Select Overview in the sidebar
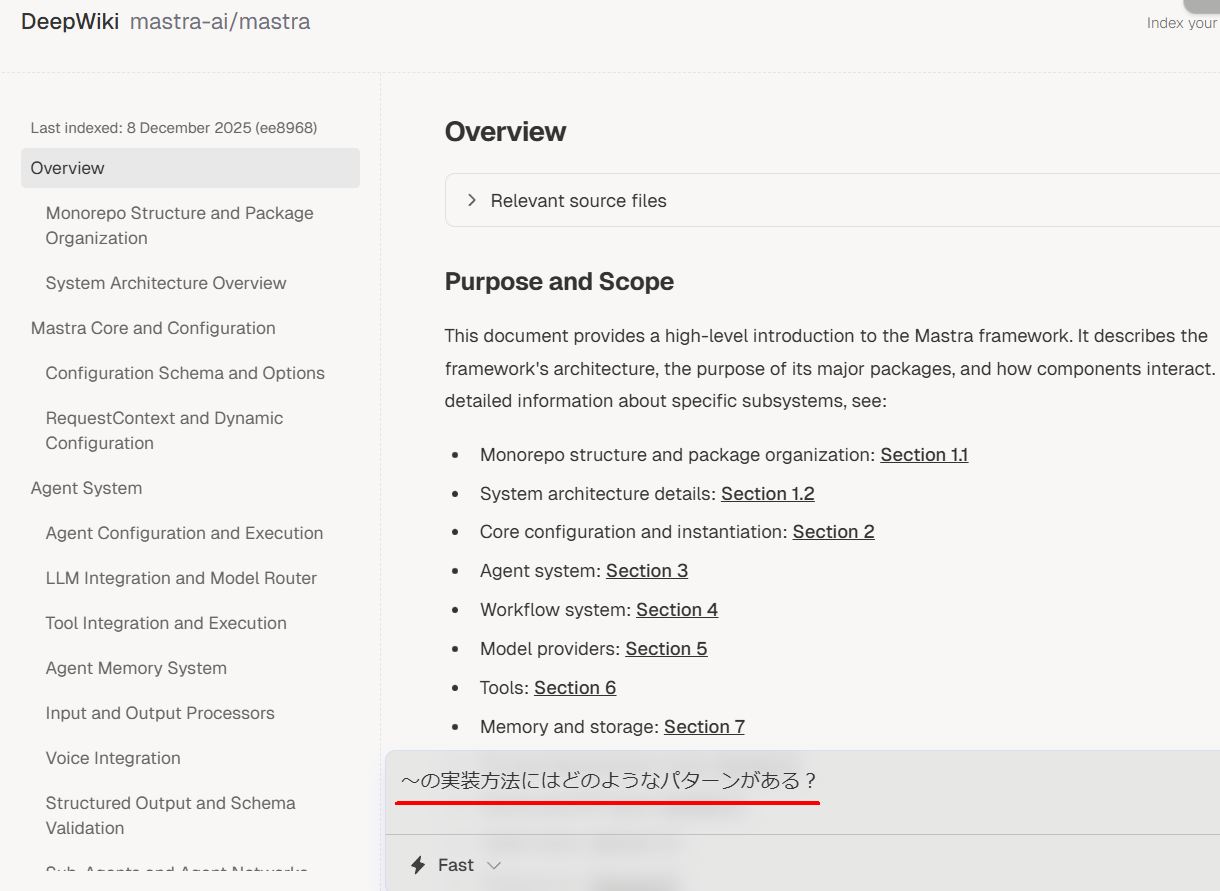 (190, 168)
